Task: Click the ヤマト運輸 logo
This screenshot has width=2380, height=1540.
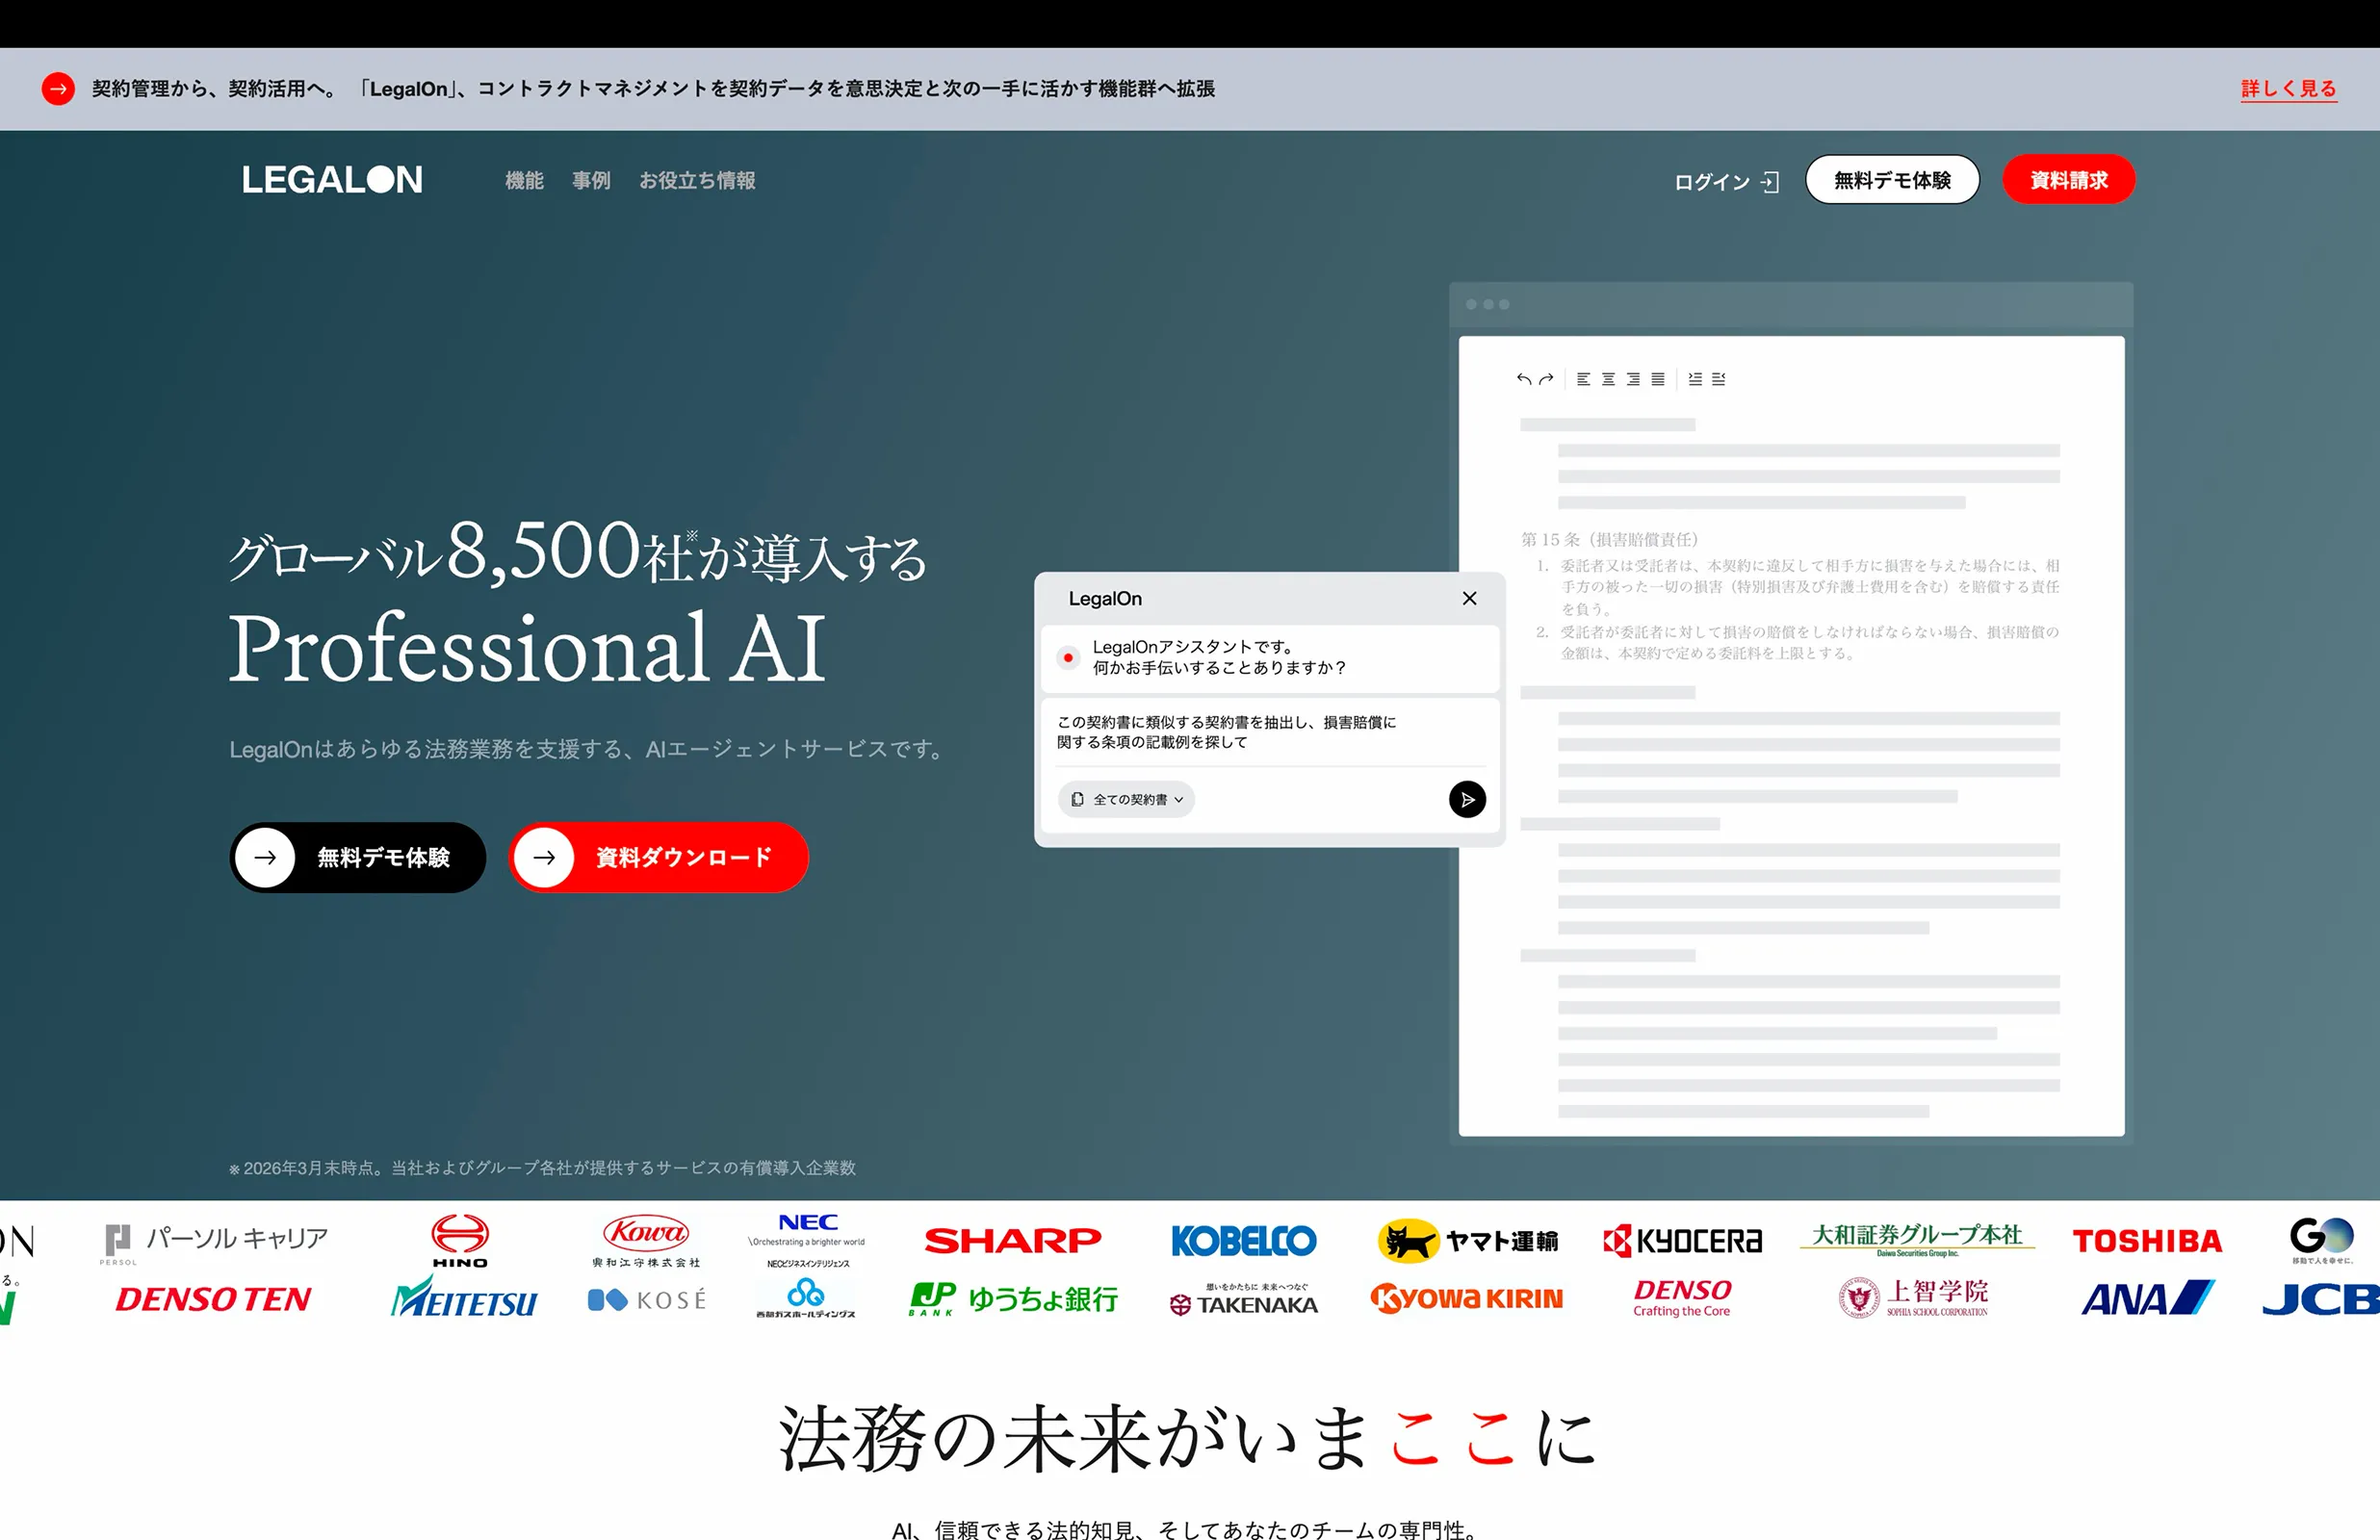Action: [x=1468, y=1241]
